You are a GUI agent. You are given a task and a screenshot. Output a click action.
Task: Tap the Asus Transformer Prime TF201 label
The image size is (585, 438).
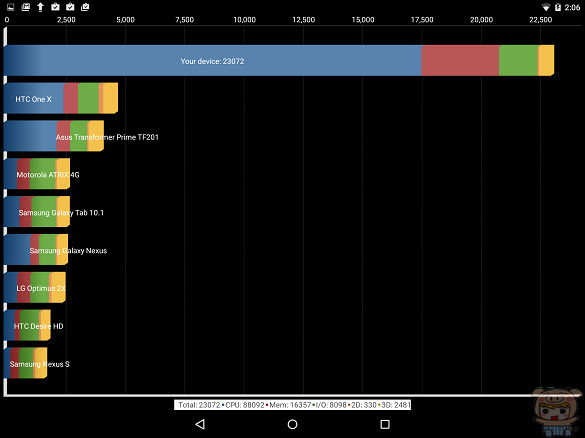[107, 137]
